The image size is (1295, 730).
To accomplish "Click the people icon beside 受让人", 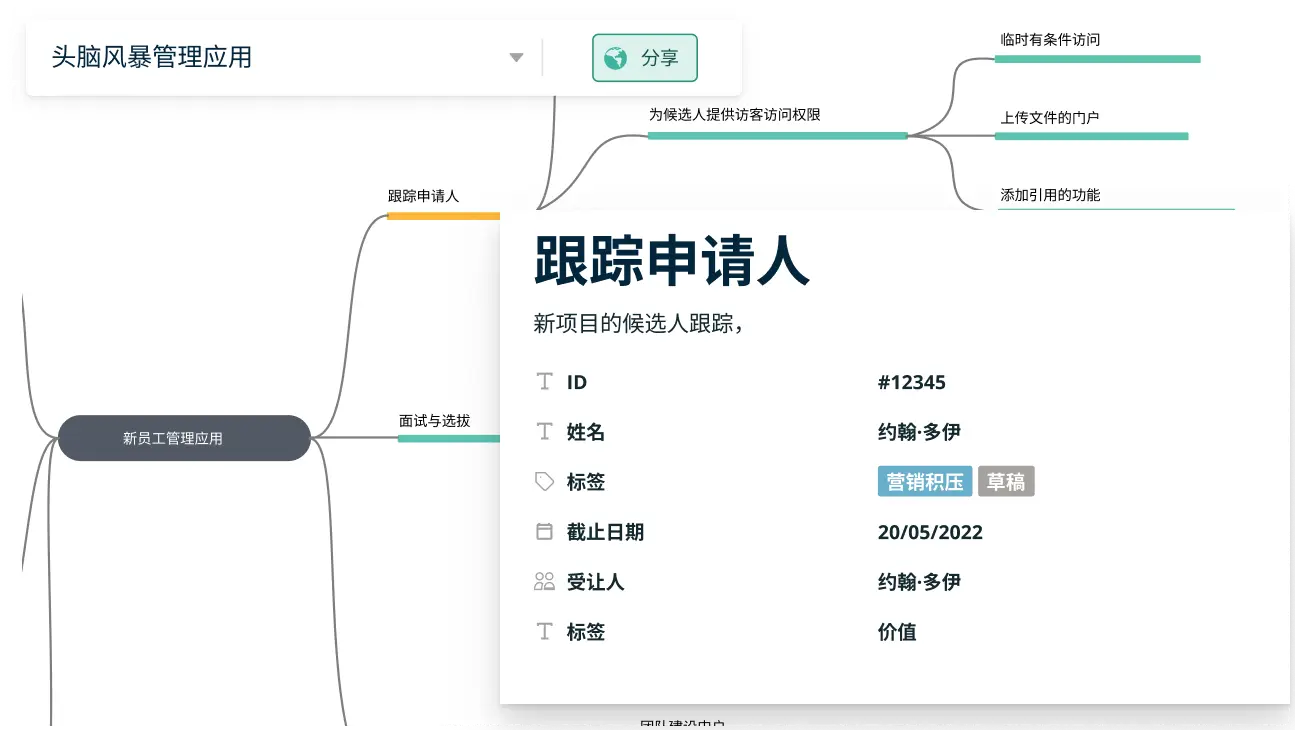I will pyautogui.click(x=544, y=582).
